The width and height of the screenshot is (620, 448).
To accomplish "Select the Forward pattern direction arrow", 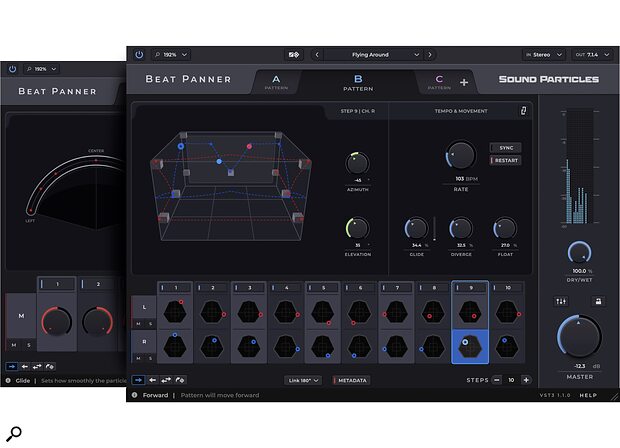I will coord(138,380).
